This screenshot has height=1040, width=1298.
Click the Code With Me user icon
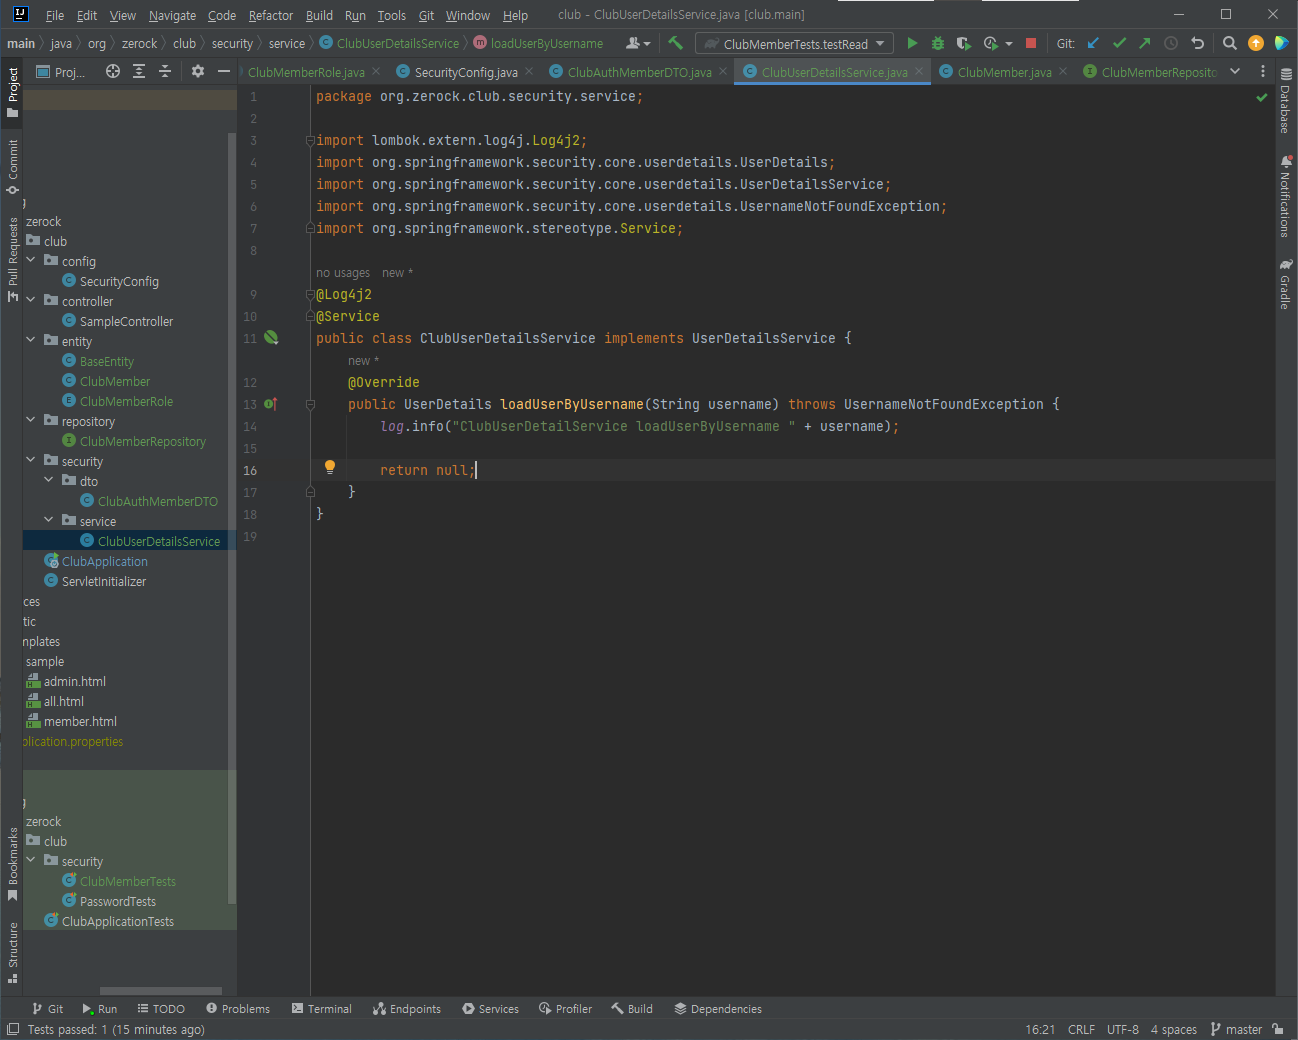point(637,43)
